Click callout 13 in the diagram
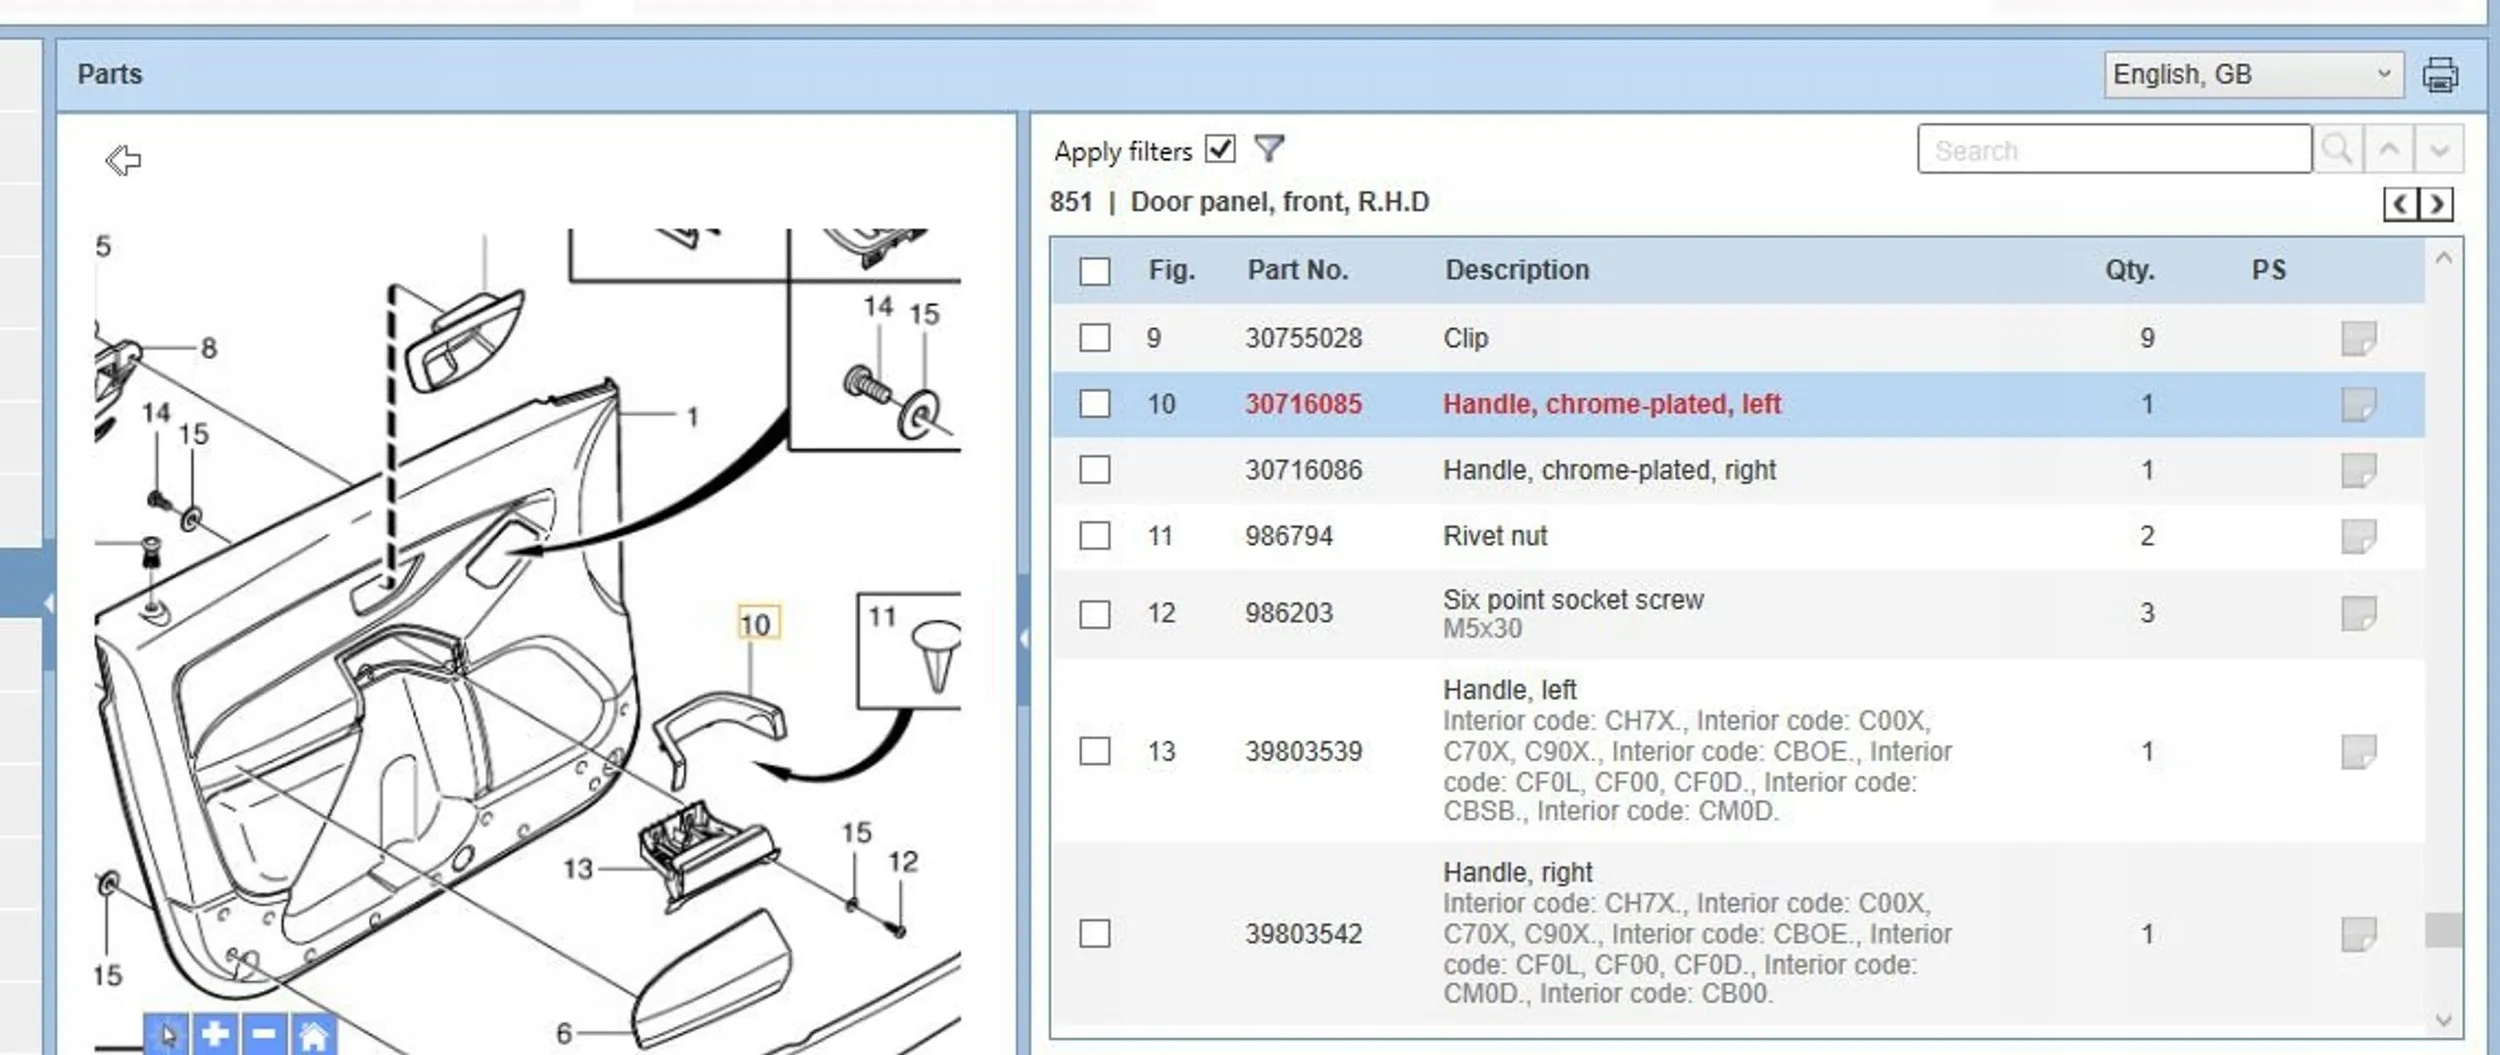 click(x=578, y=869)
